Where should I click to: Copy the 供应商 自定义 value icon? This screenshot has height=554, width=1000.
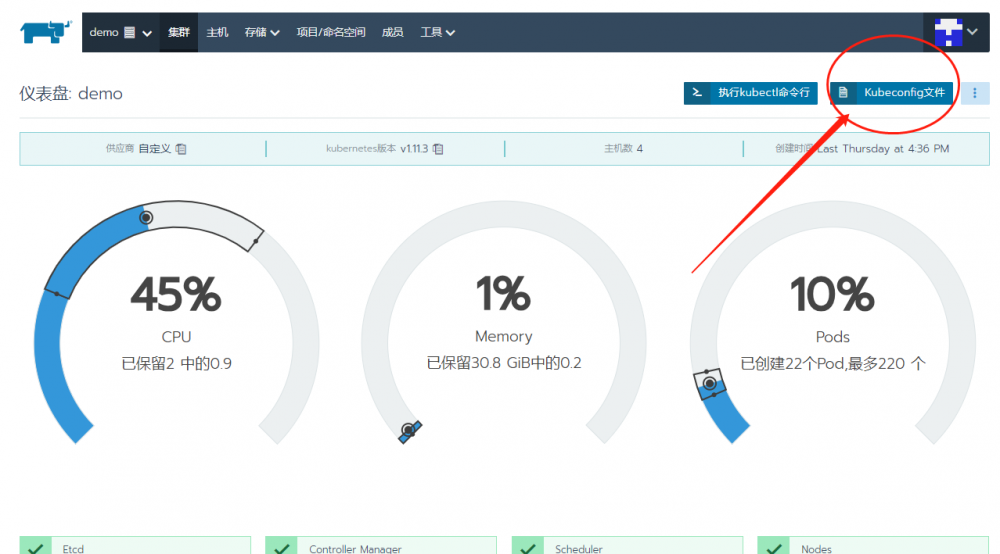click(x=181, y=149)
